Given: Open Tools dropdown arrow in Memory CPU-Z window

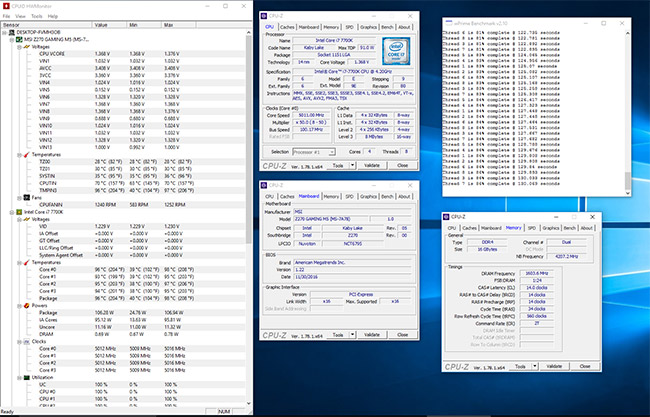Looking at the screenshot, I should pyautogui.click(x=535, y=366).
